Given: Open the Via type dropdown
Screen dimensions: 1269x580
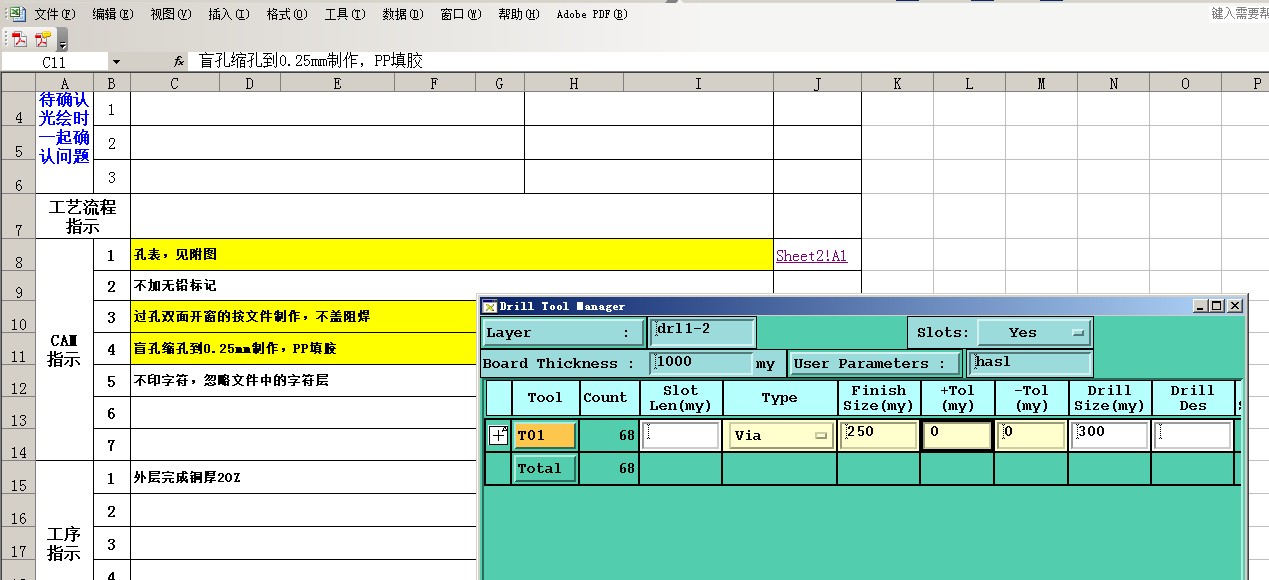Looking at the screenshot, I should tap(780, 435).
